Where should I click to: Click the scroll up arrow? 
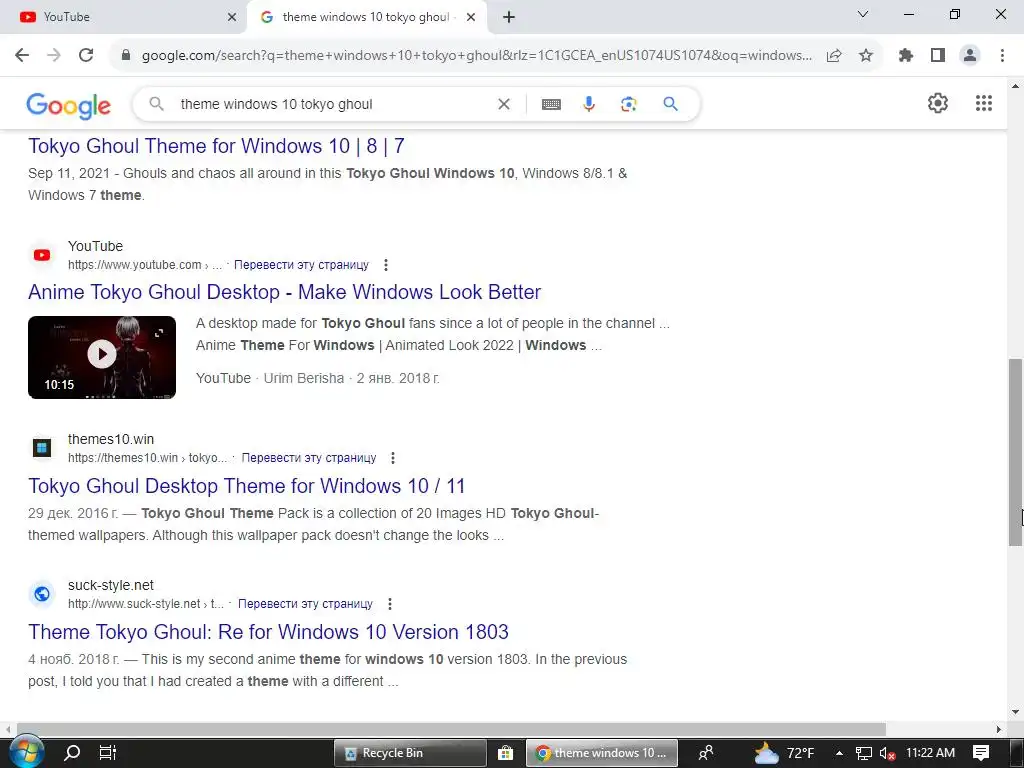(x=1016, y=86)
